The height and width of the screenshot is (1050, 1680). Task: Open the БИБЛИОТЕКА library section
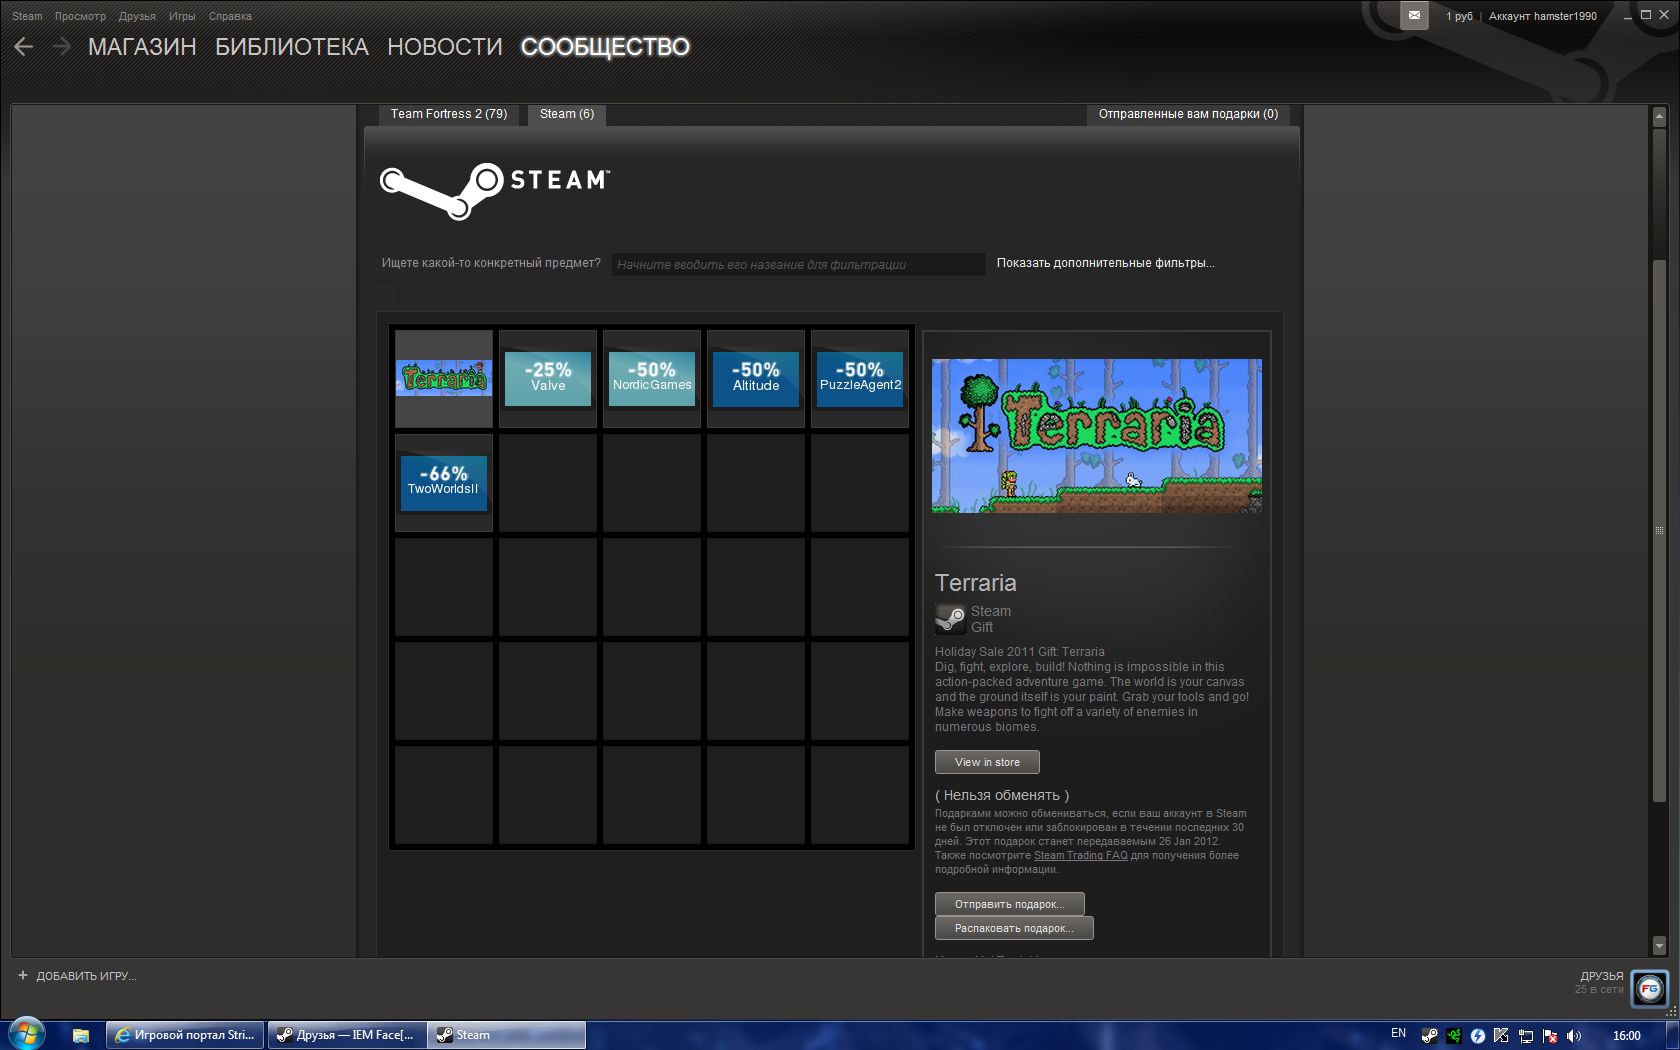292,47
